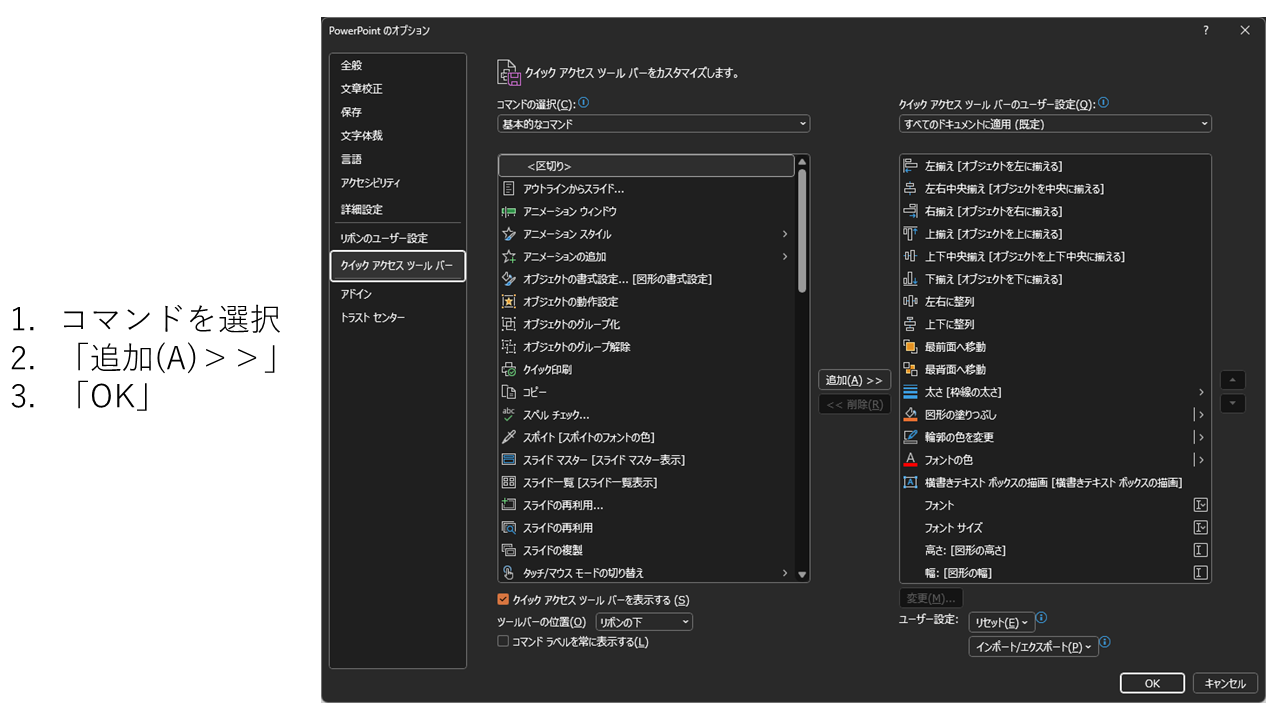
Task: Open the すべてのドキュメントに適用 dropdown
Action: (x=1055, y=124)
